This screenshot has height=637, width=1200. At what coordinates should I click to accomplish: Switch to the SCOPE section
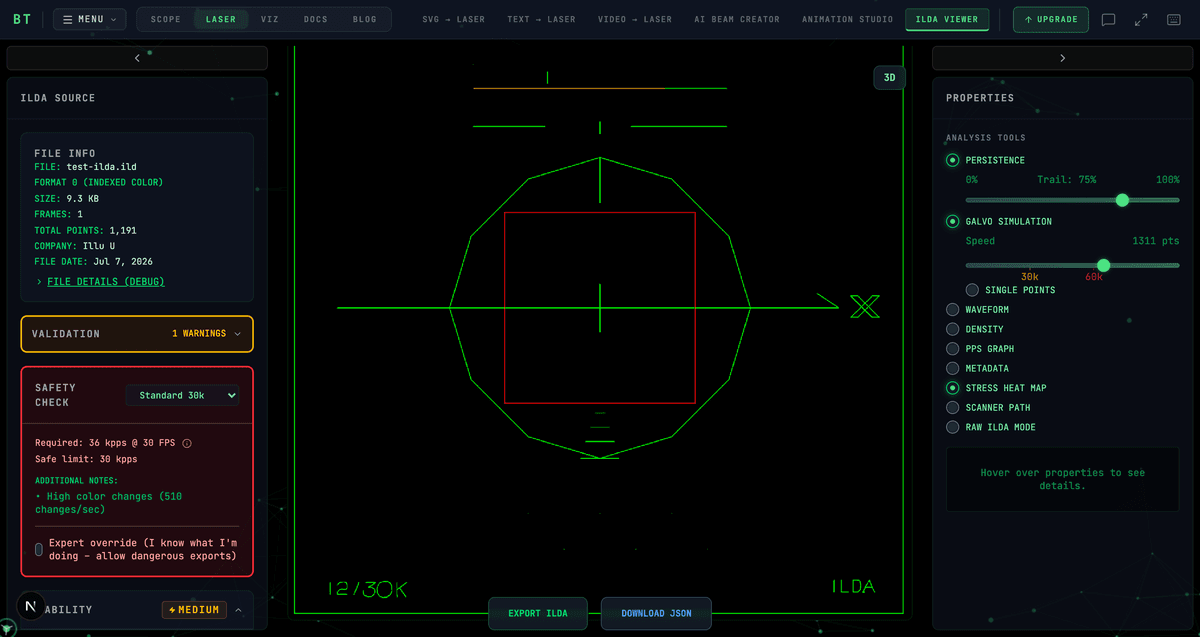point(166,19)
